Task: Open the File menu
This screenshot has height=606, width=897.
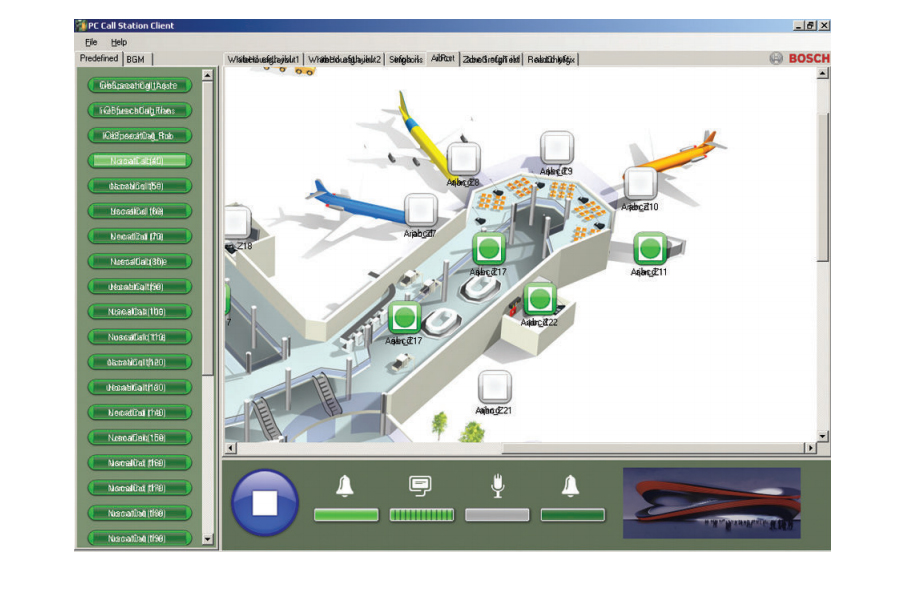Action: (91, 42)
